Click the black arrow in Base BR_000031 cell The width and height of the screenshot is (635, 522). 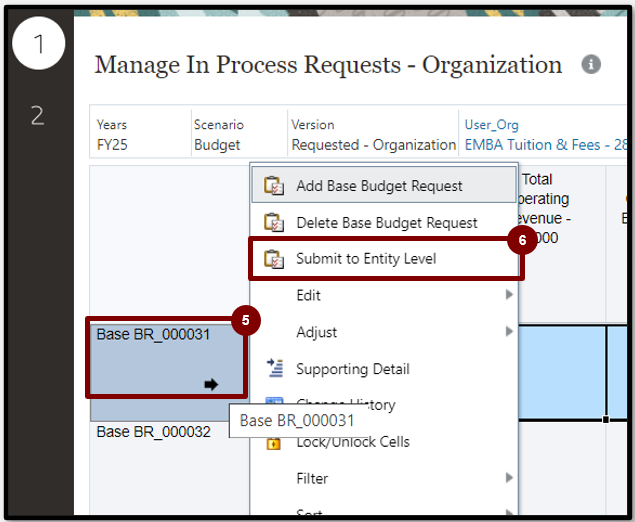[211, 384]
